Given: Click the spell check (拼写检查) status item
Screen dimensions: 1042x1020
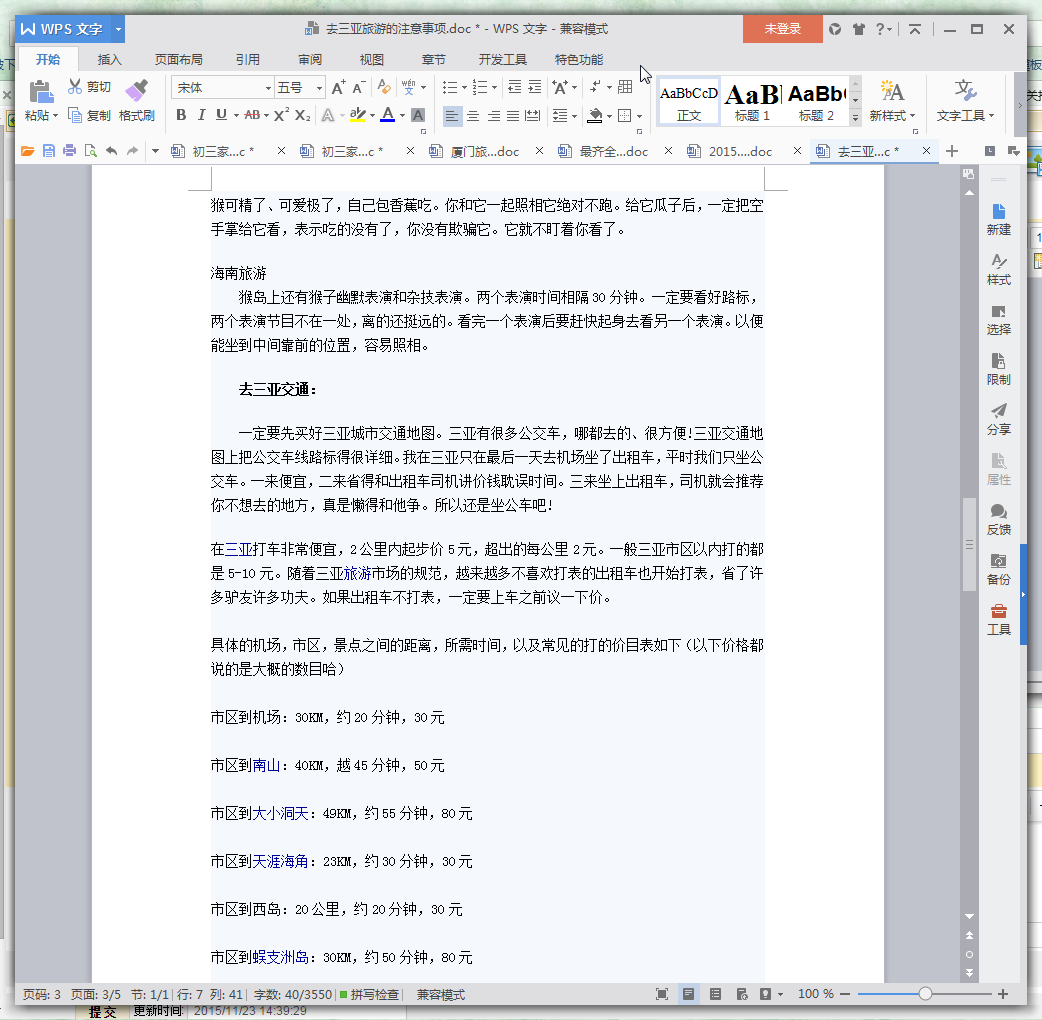Looking at the screenshot, I should [x=369, y=995].
